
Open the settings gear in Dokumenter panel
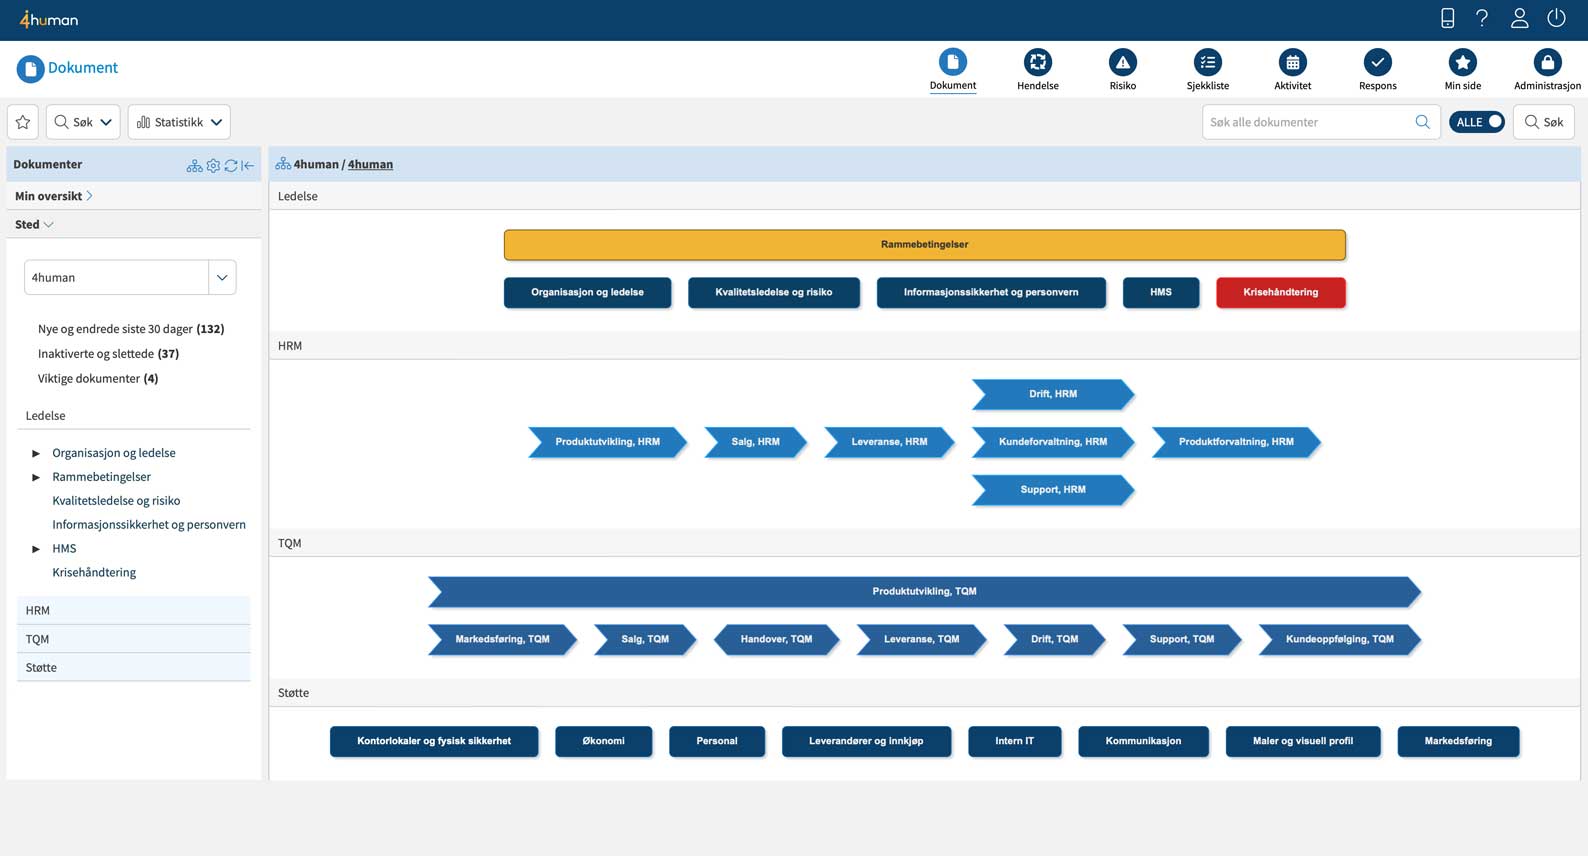tap(213, 165)
